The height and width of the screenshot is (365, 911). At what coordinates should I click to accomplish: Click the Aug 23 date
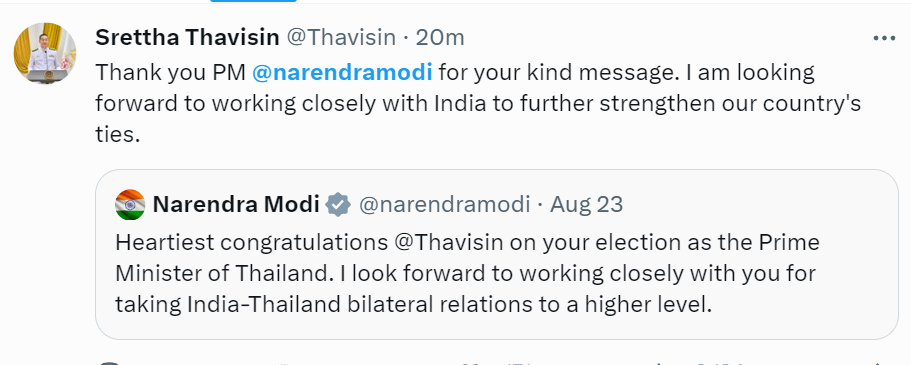tap(586, 205)
